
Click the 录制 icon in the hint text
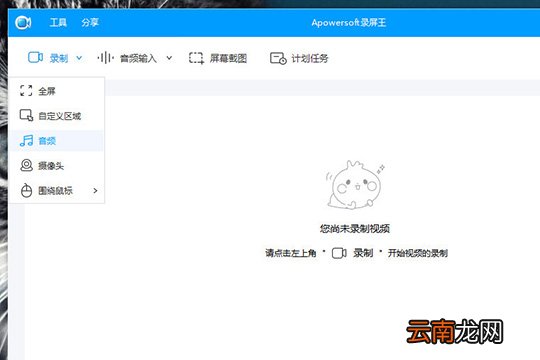(x=339, y=253)
